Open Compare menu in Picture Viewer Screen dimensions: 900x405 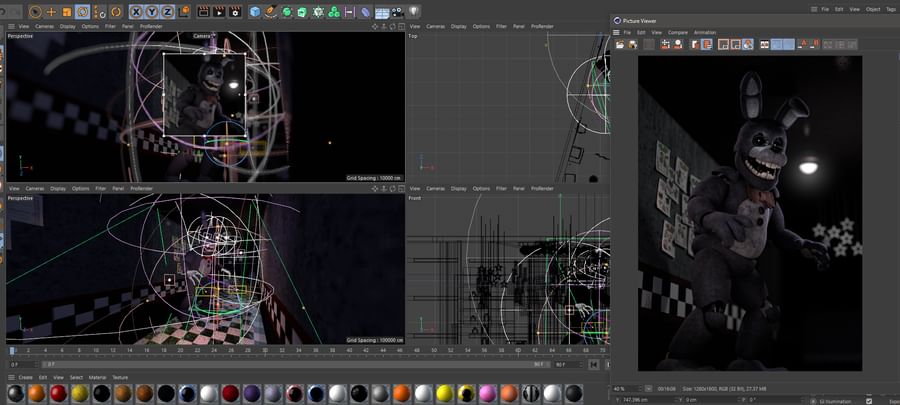click(x=677, y=33)
